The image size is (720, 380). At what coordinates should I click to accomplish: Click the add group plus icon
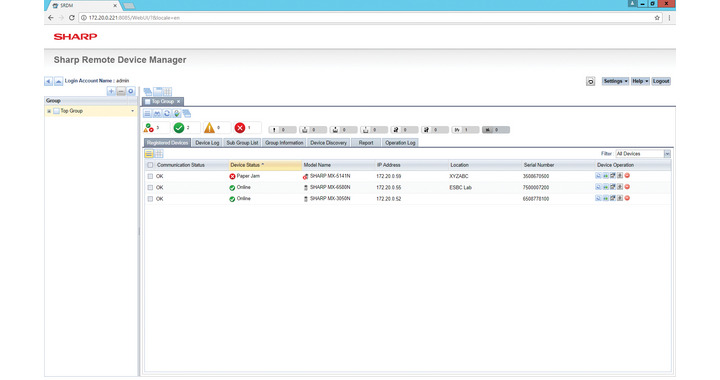111,91
